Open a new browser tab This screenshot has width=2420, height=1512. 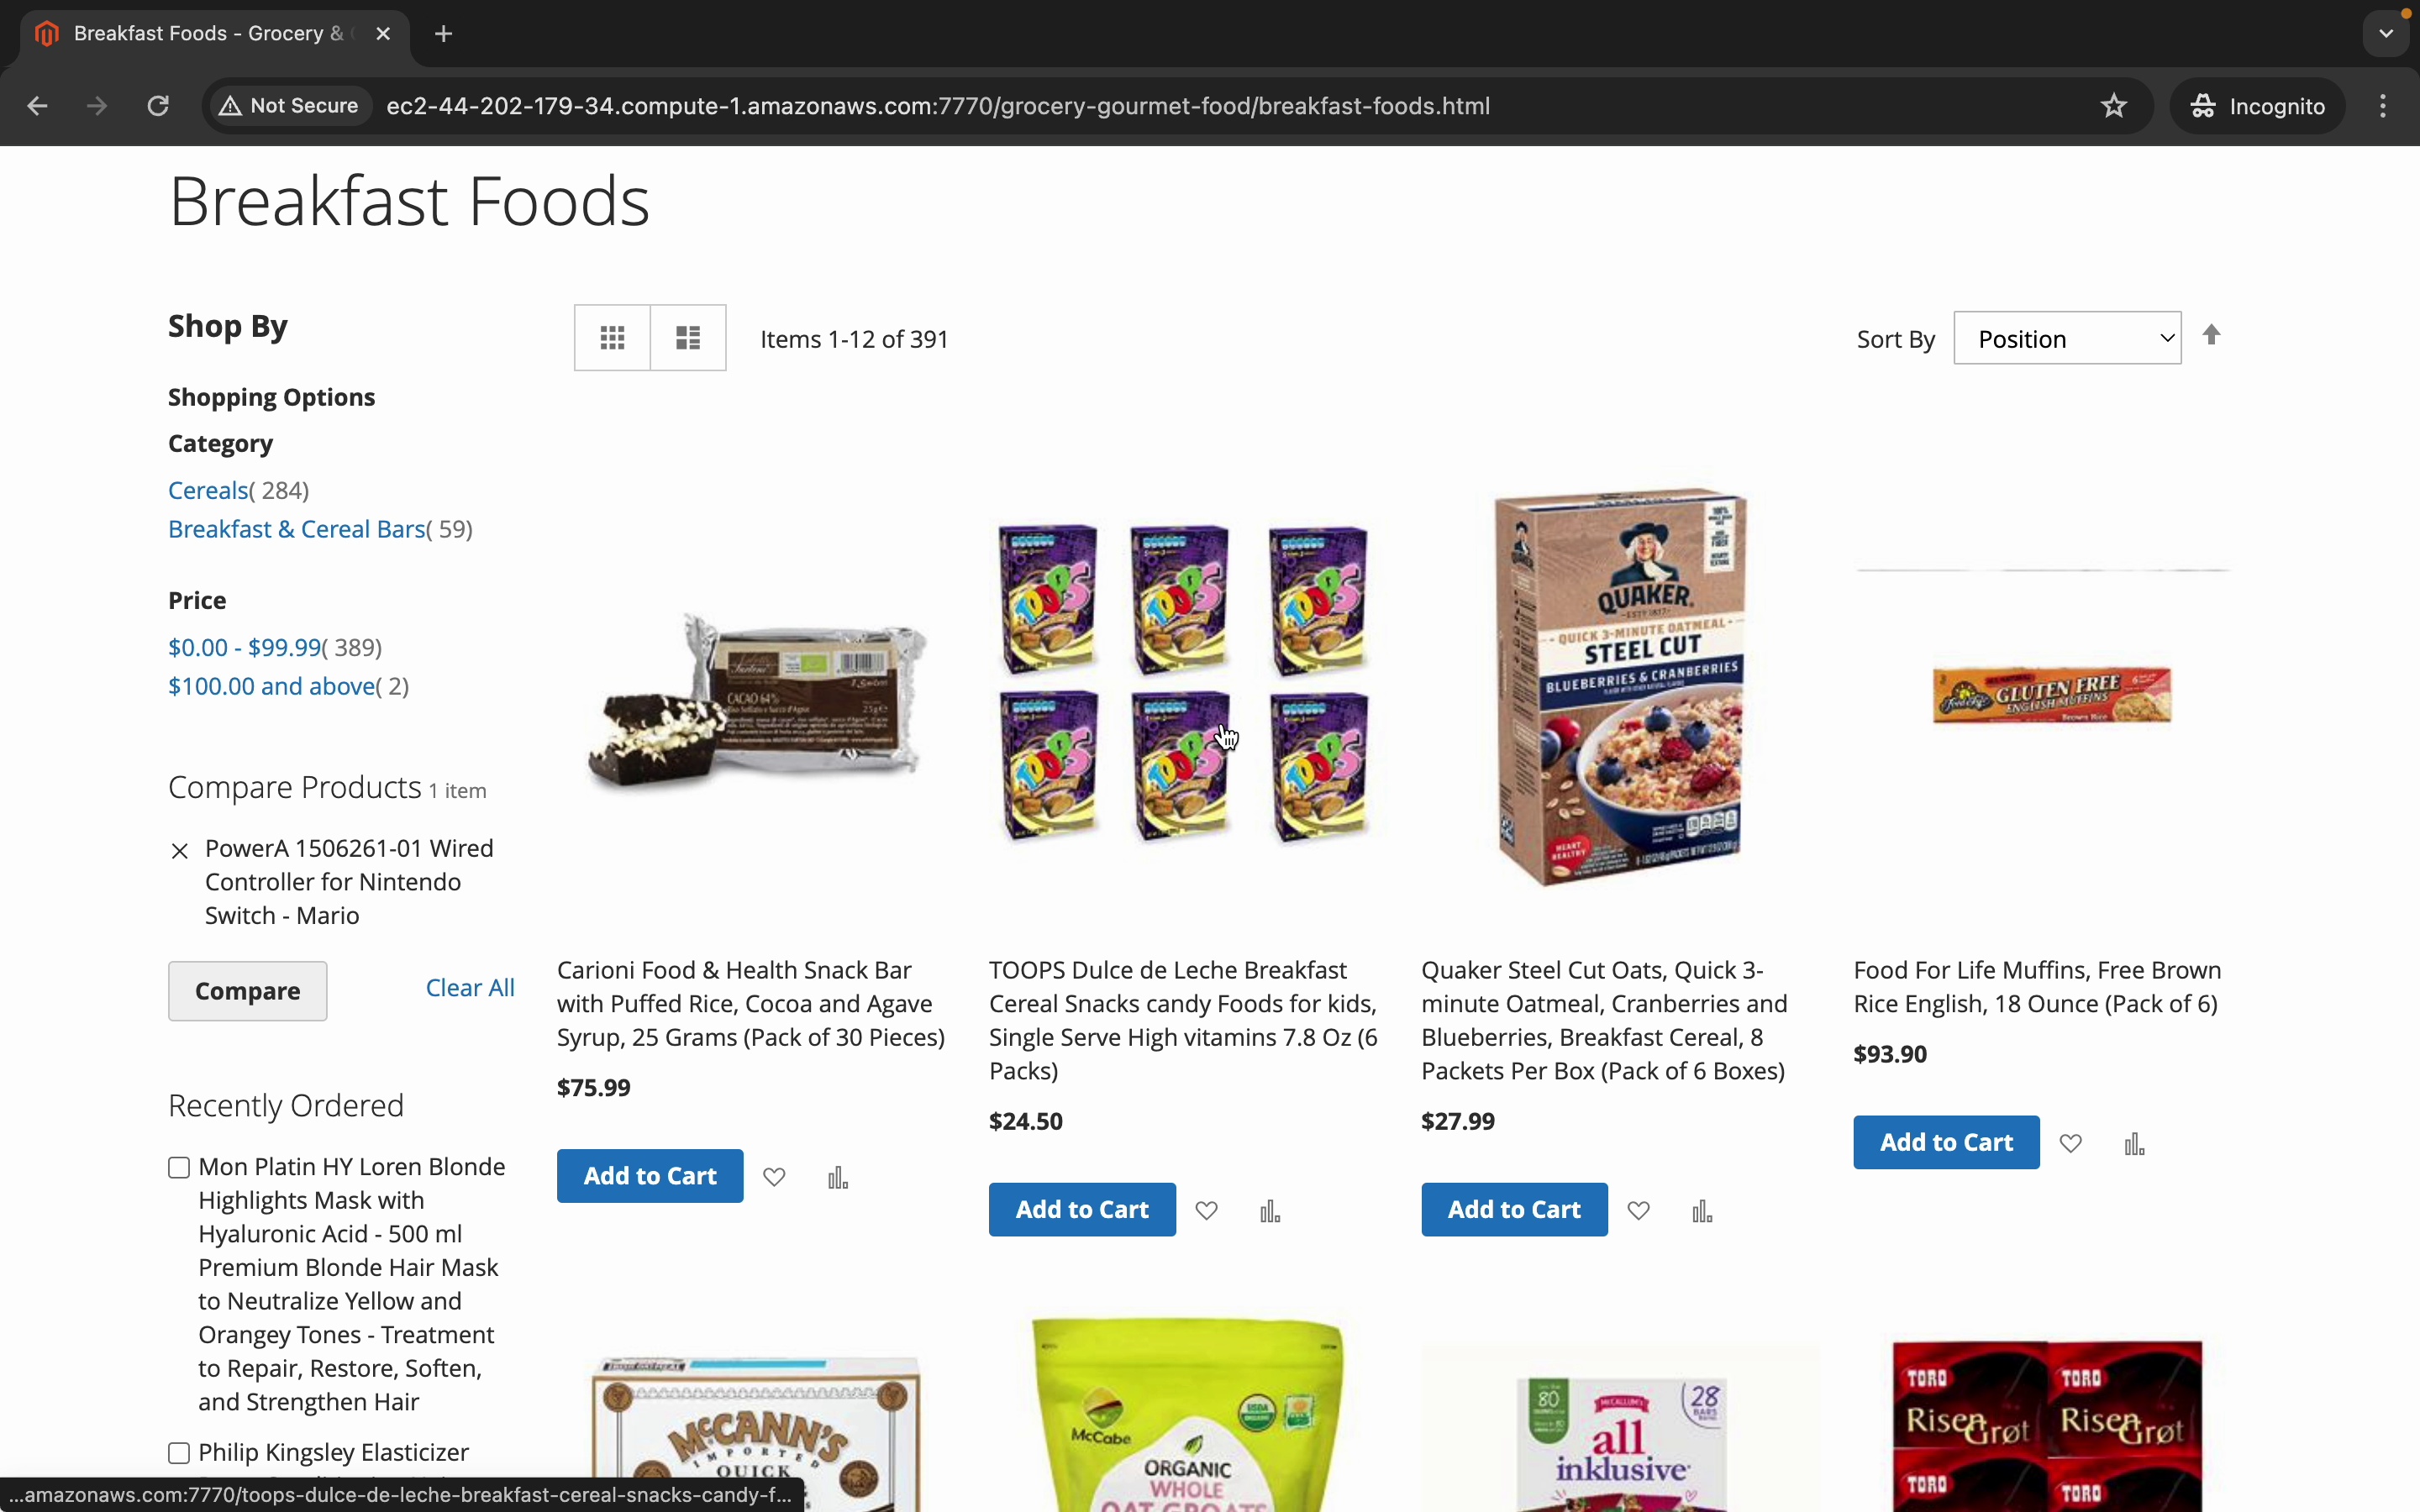pos(444,34)
